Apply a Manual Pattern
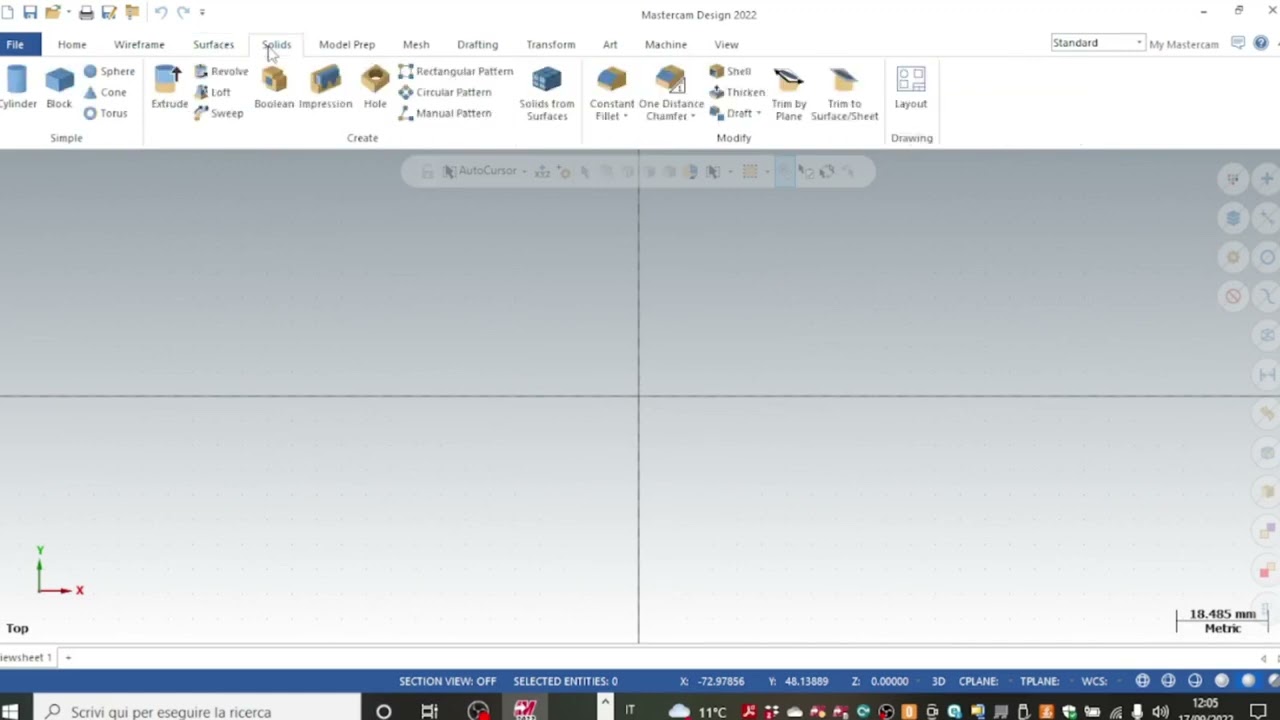Viewport: 1280px width, 720px height. pos(445,113)
